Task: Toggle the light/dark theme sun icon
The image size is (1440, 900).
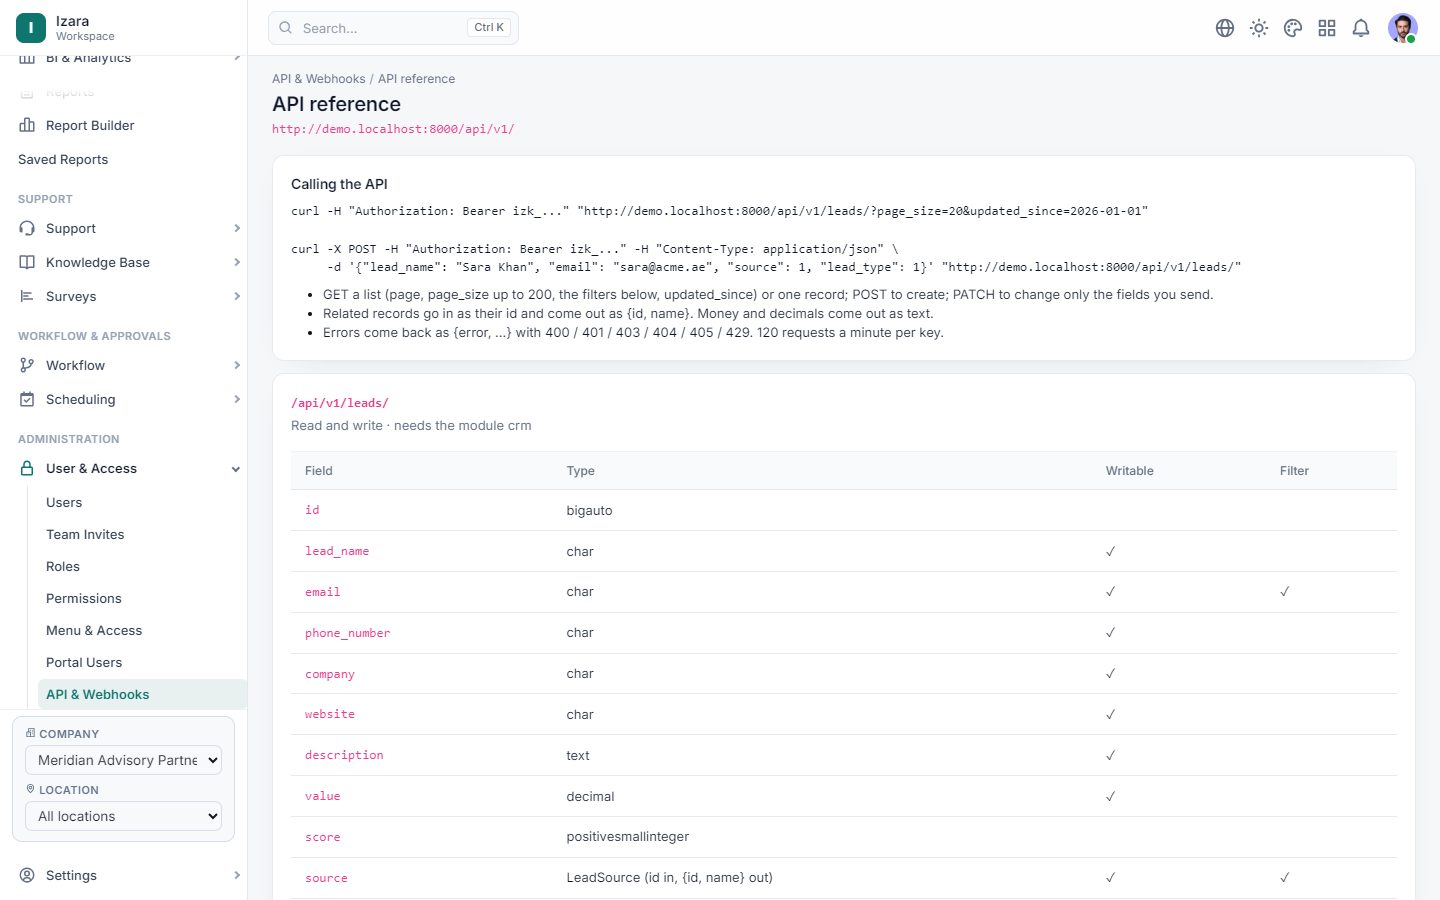Action: click(x=1259, y=28)
